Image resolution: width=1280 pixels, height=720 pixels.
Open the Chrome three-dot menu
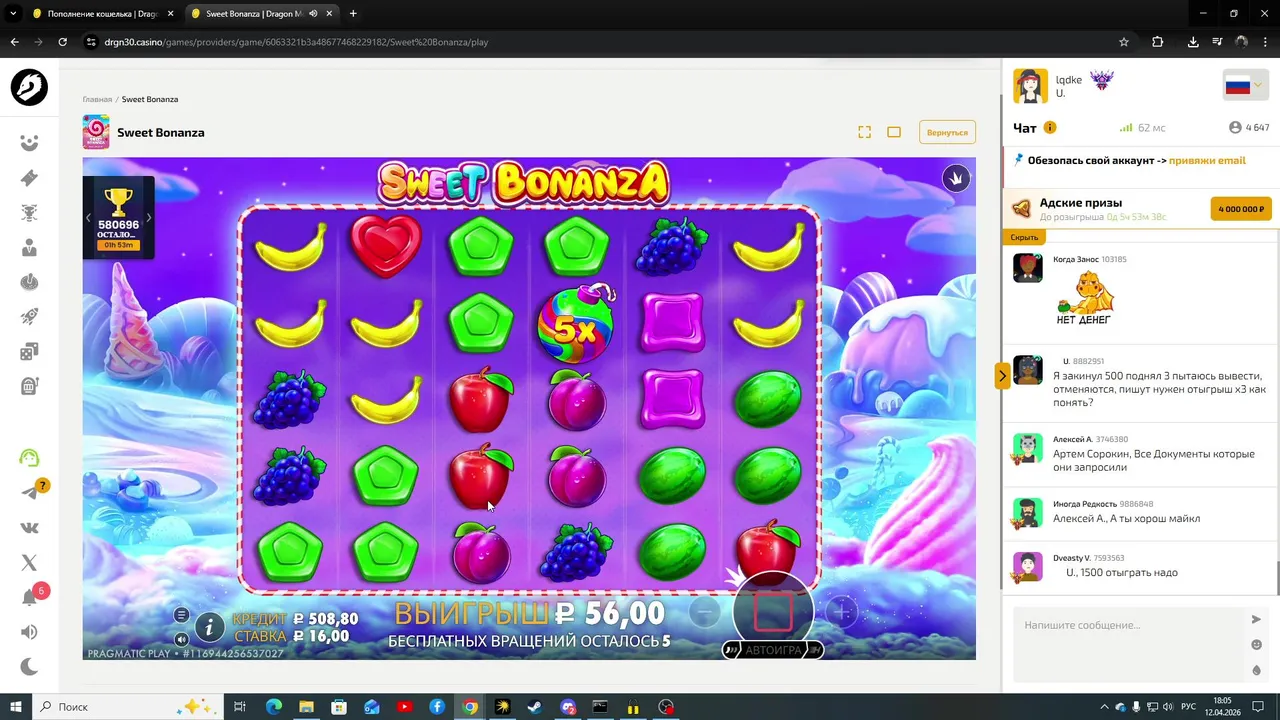click(x=1265, y=42)
